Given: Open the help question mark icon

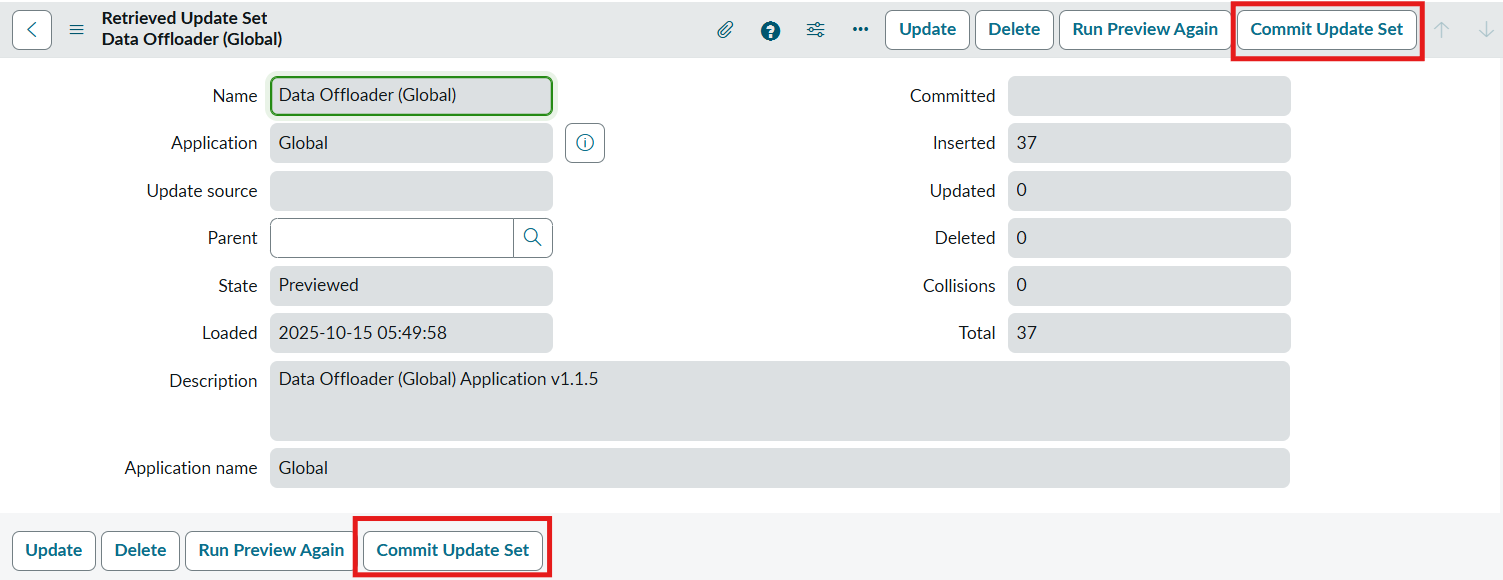Looking at the screenshot, I should (770, 30).
